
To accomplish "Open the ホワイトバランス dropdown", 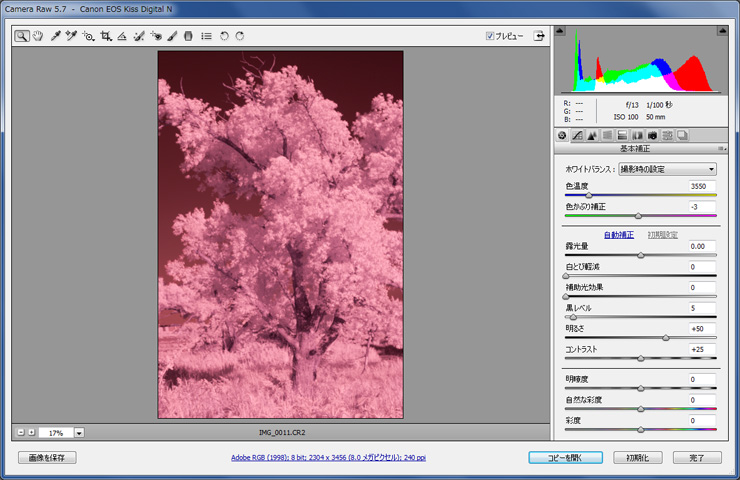I will pyautogui.click(x=667, y=170).
